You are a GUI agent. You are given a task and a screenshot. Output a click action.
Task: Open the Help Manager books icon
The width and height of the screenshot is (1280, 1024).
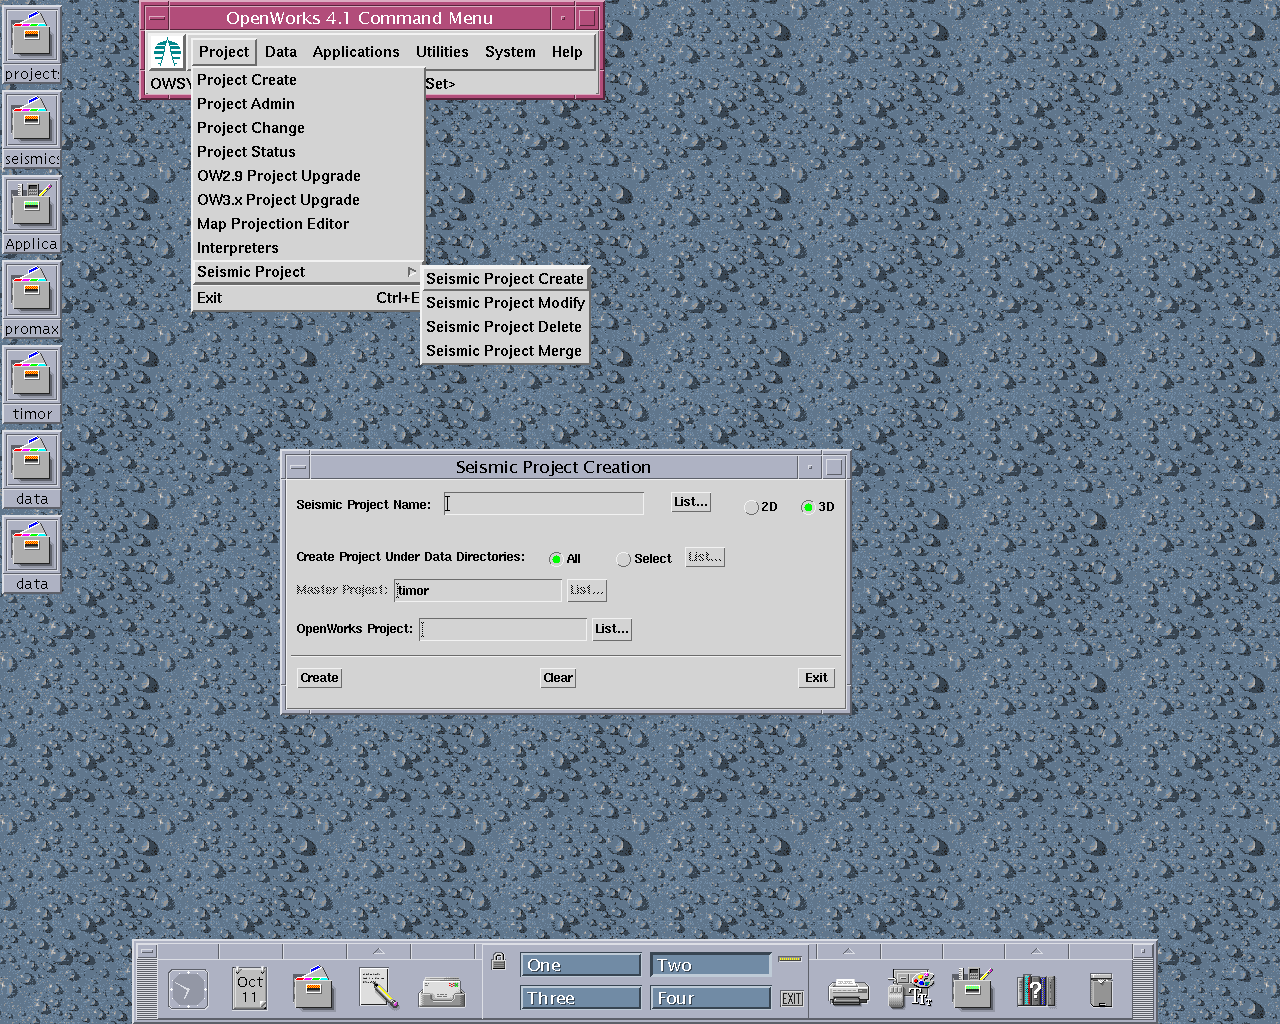pyautogui.click(x=1036, y=990)
